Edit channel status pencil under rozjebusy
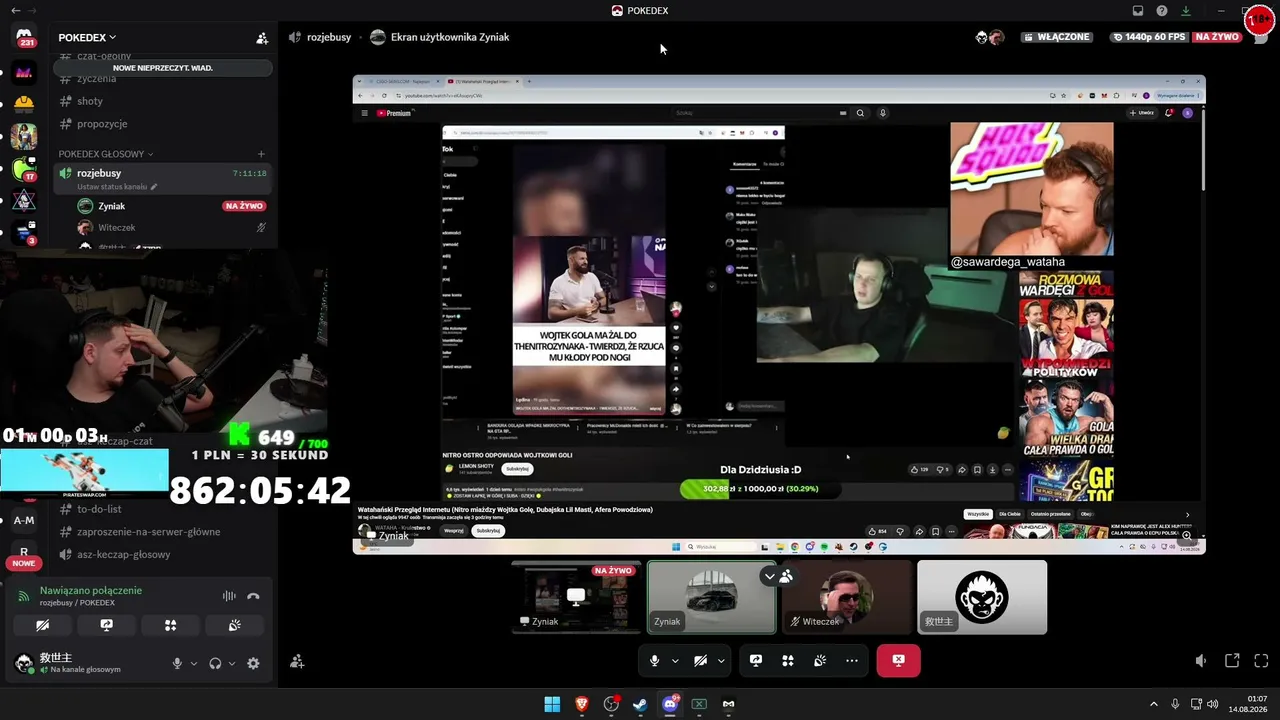This screenshot has width=1280, height=720. click(x=154, y=187)
